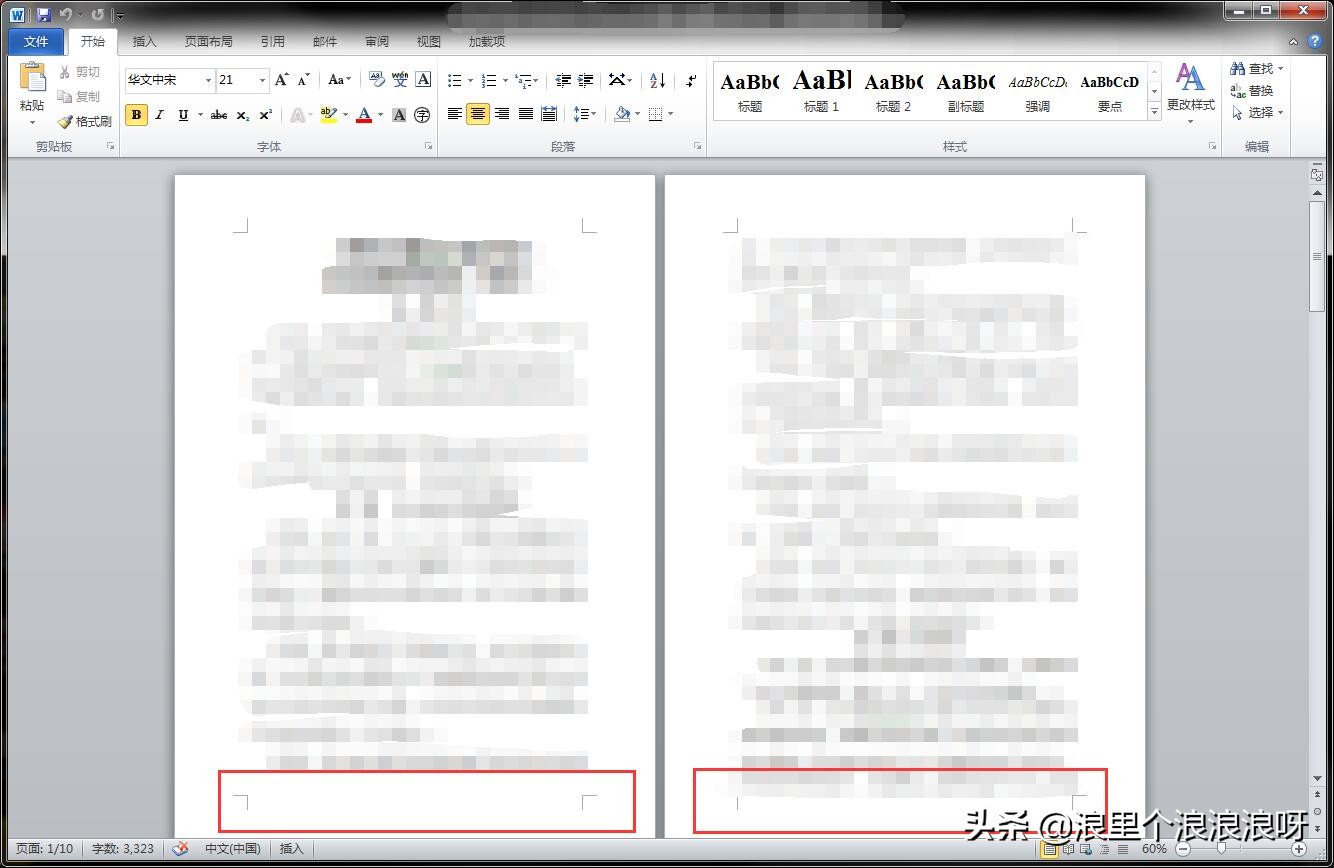Click the Shrink Font icon
The image size is (1334, 868).
[x=304, y=80]
